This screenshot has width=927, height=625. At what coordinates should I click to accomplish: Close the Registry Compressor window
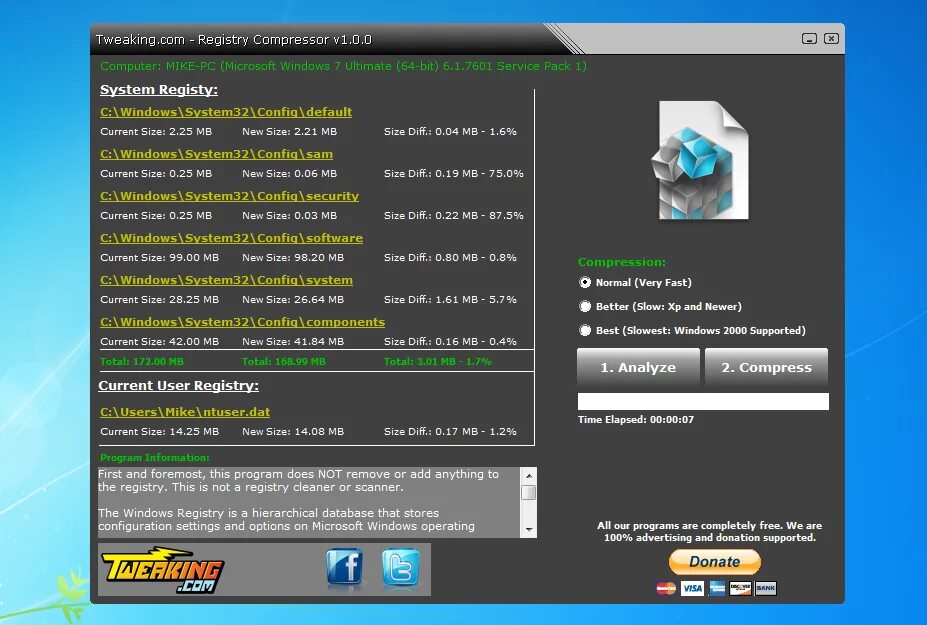[831, 38]
